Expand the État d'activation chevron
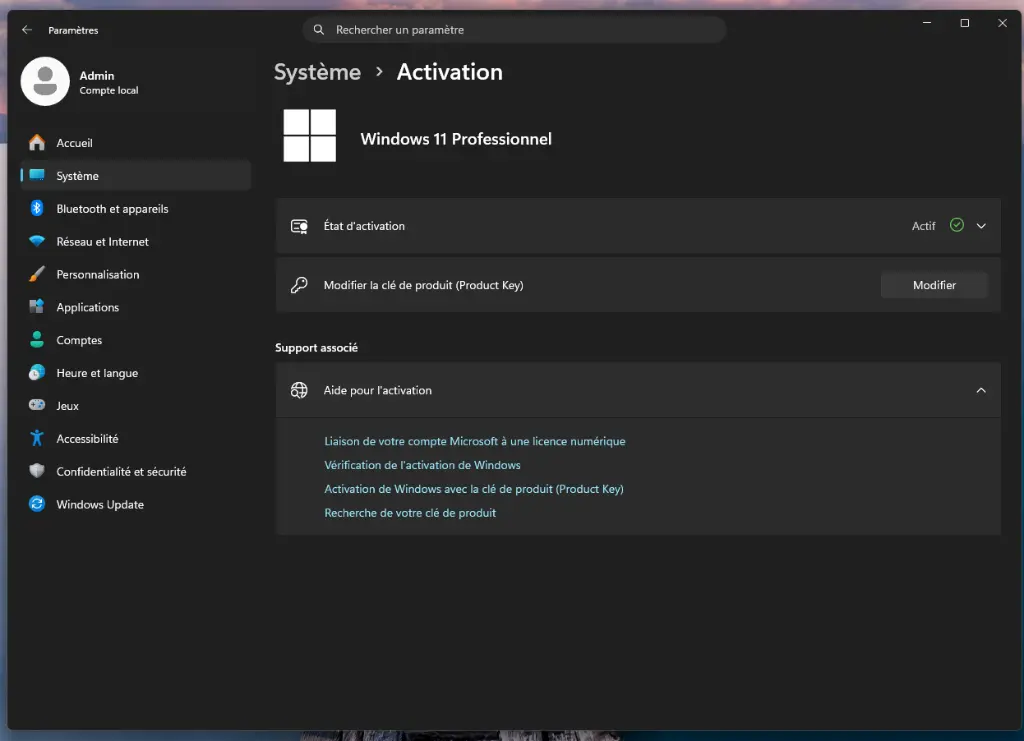The height and width of the screenshot is (741, 1024). pos(981,226)
